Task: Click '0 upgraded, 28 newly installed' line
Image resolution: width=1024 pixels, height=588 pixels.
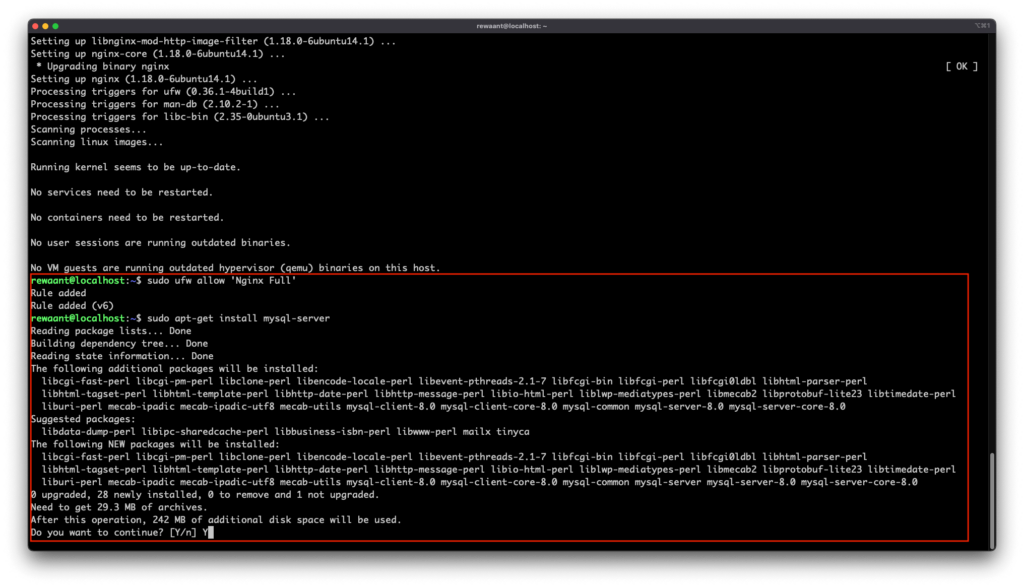Action: 204,495
